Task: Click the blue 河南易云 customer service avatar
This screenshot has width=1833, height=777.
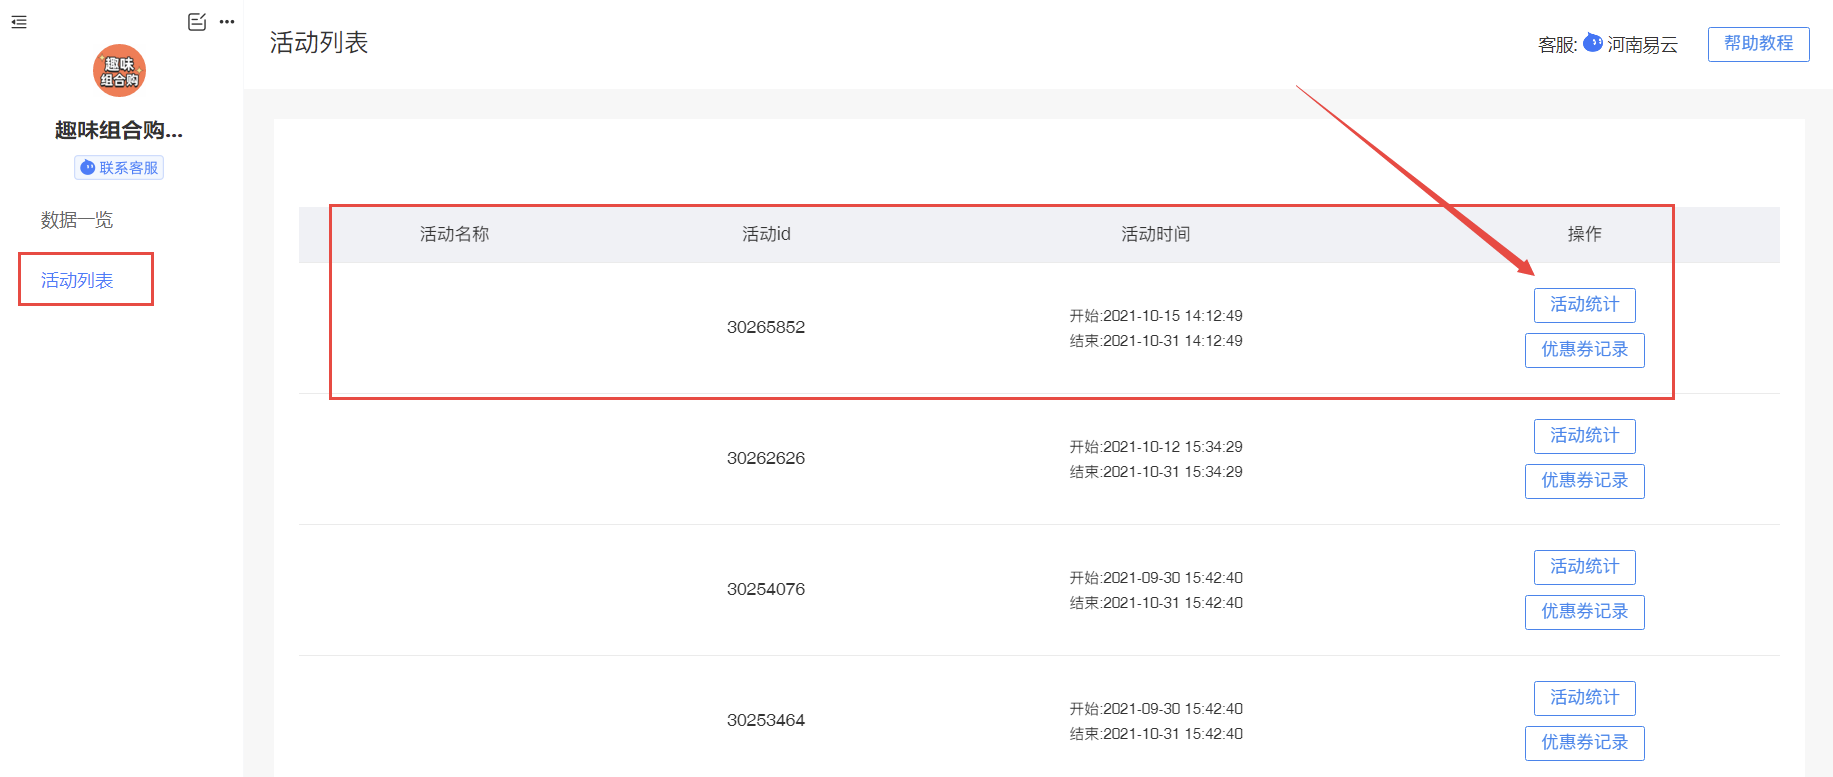Action: 1593,43
